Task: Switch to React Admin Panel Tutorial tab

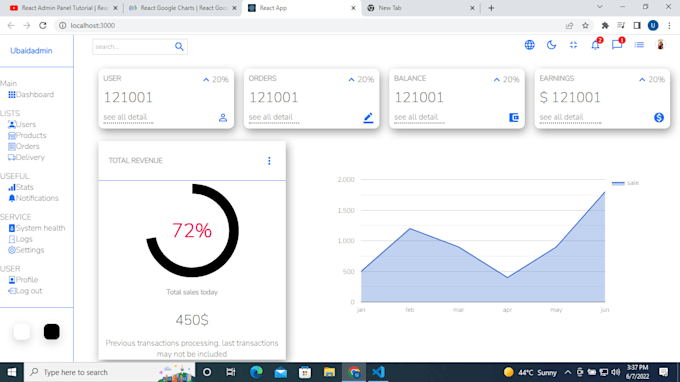Action: pos(64,8)
